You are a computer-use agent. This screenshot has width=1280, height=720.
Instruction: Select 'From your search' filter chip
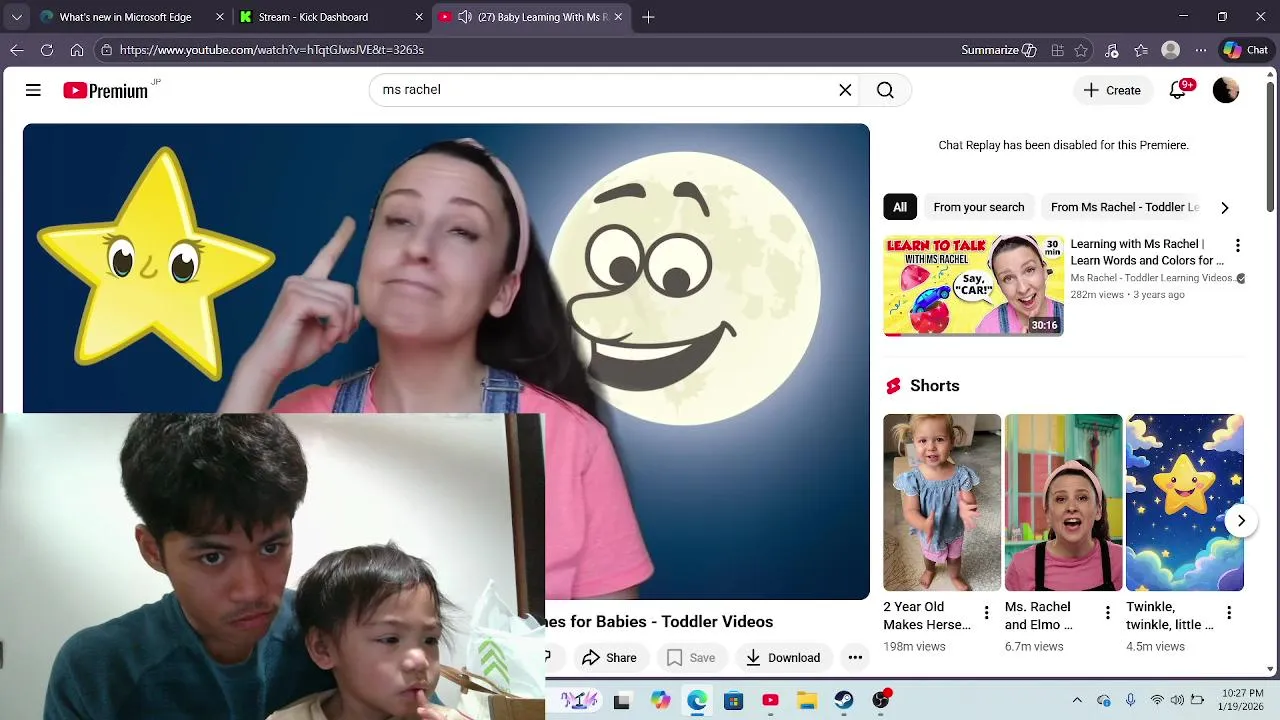(979, 207)
